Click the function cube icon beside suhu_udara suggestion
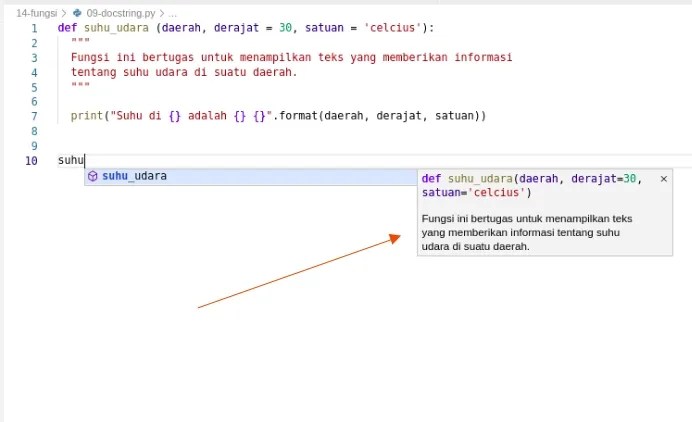Viewport: 692px width, 422px height. pyautogui.click(x=93, y=176)
